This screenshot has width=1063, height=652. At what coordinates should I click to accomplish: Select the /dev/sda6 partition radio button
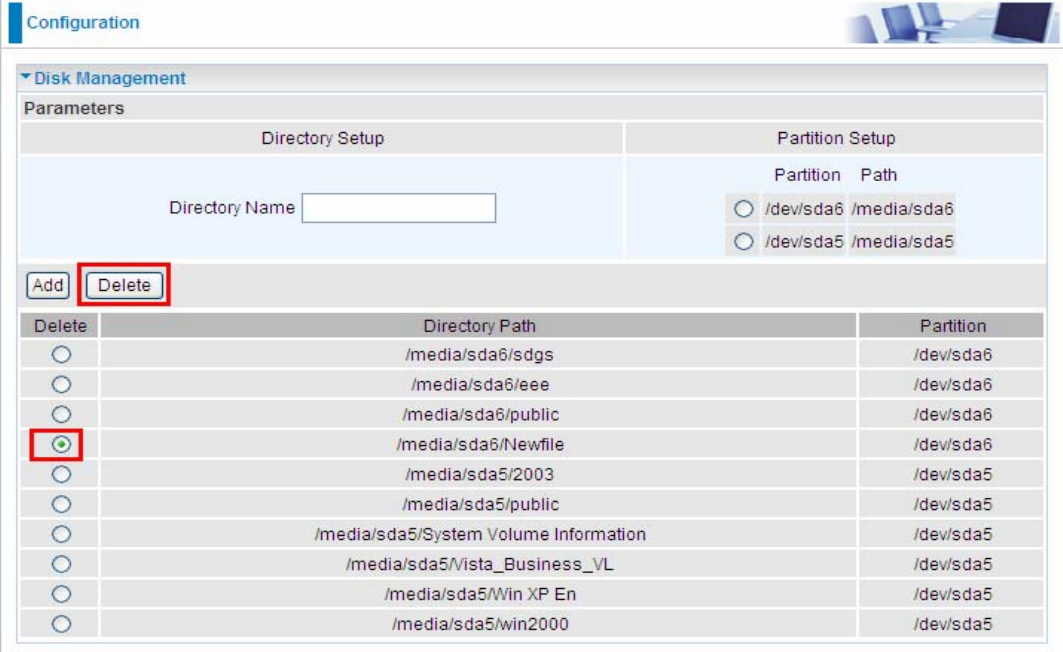(x=743, y=209)
